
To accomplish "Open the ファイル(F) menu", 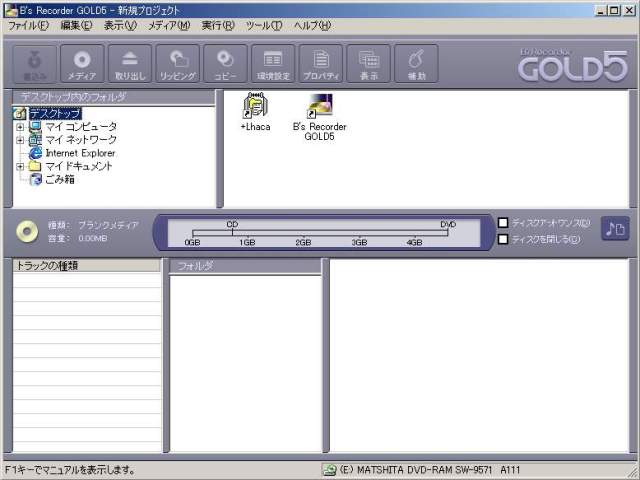I will [28, 25].
